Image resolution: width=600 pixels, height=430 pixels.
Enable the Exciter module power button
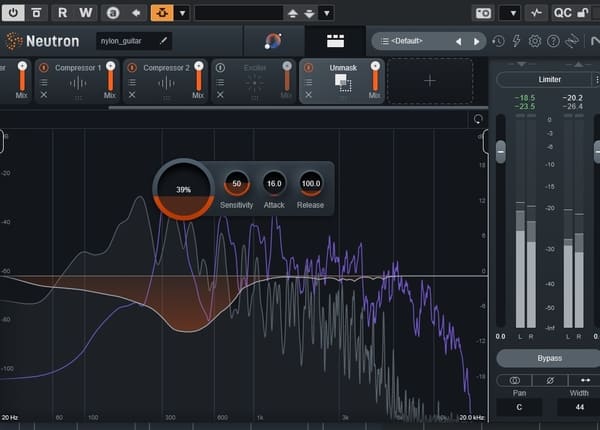pos(220,68)
